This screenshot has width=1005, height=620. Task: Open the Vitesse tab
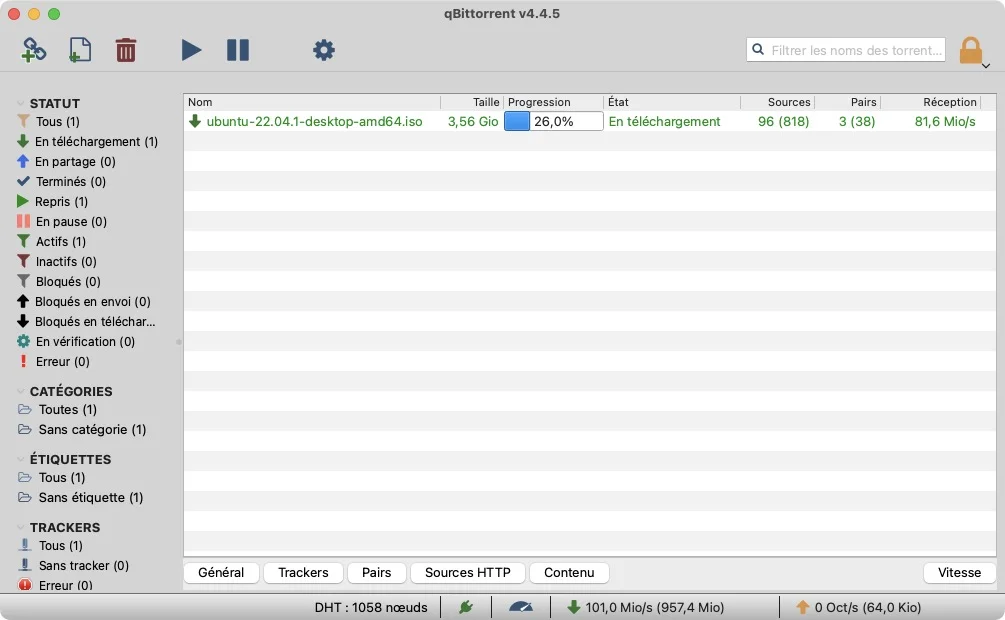[959, 573]
